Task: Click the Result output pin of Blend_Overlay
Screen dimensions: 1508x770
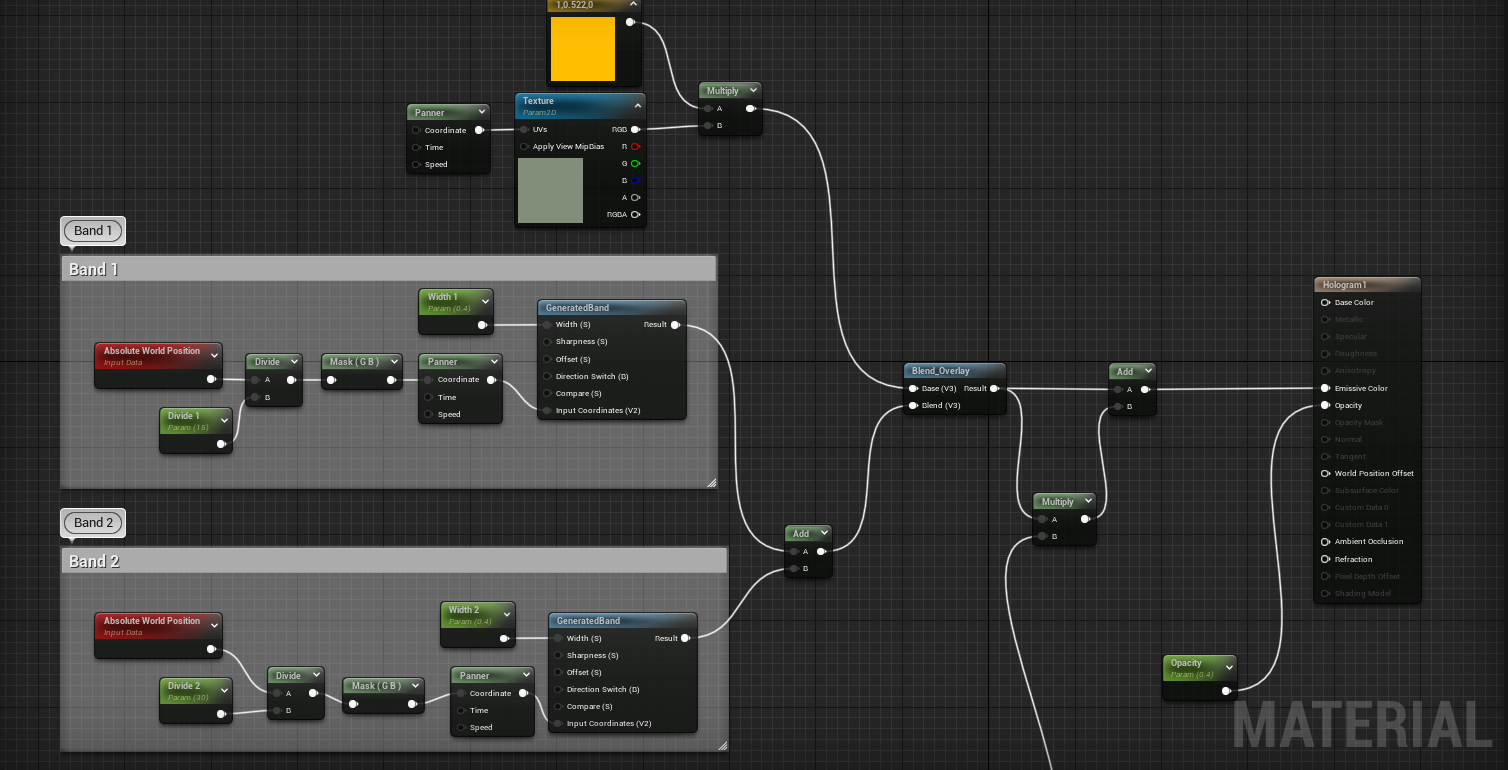Action: click(994, 388)
